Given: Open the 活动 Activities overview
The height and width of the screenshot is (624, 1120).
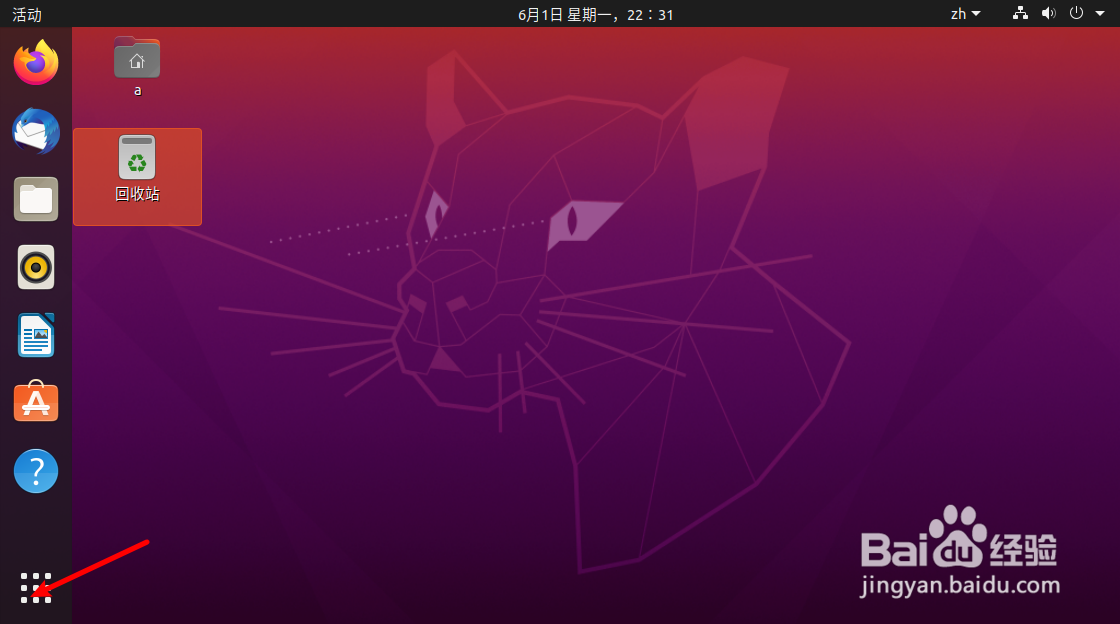Looking at the screenshot, I should click(27, 14).
